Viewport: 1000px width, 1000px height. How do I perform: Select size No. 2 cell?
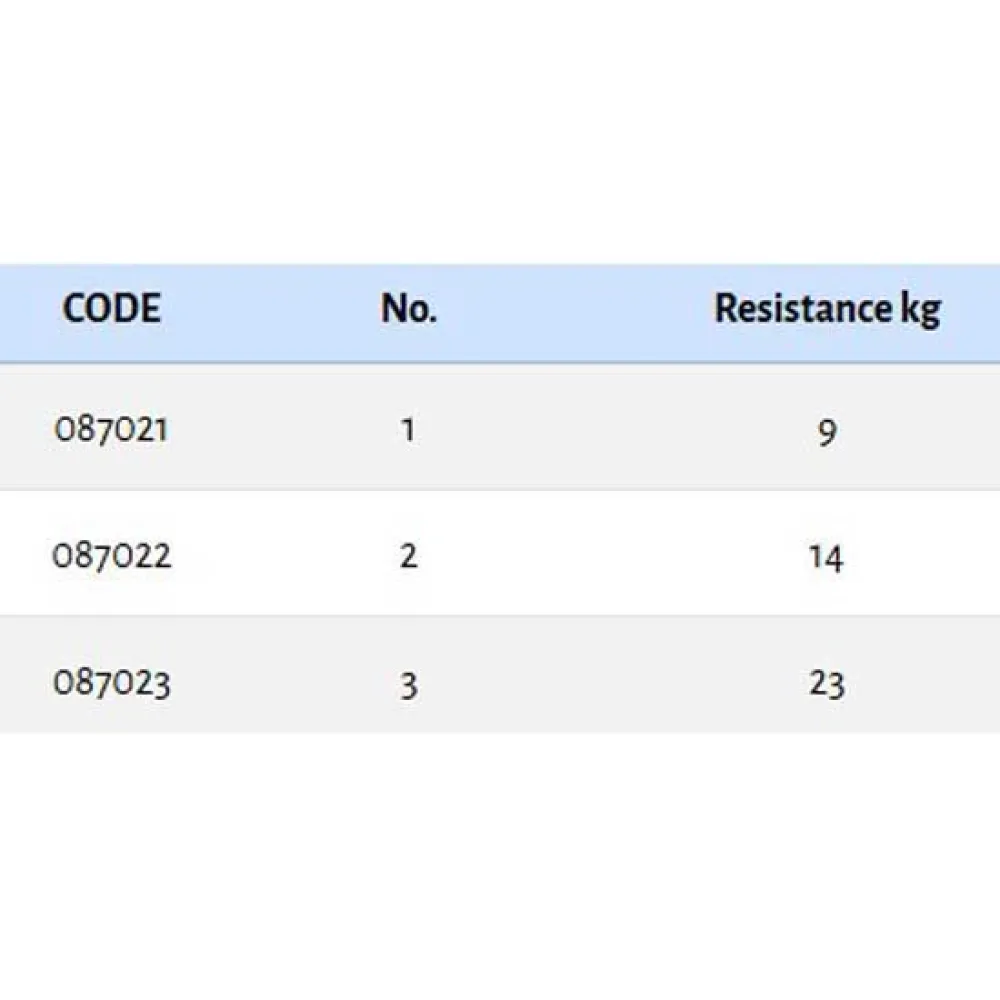[408, 556]
